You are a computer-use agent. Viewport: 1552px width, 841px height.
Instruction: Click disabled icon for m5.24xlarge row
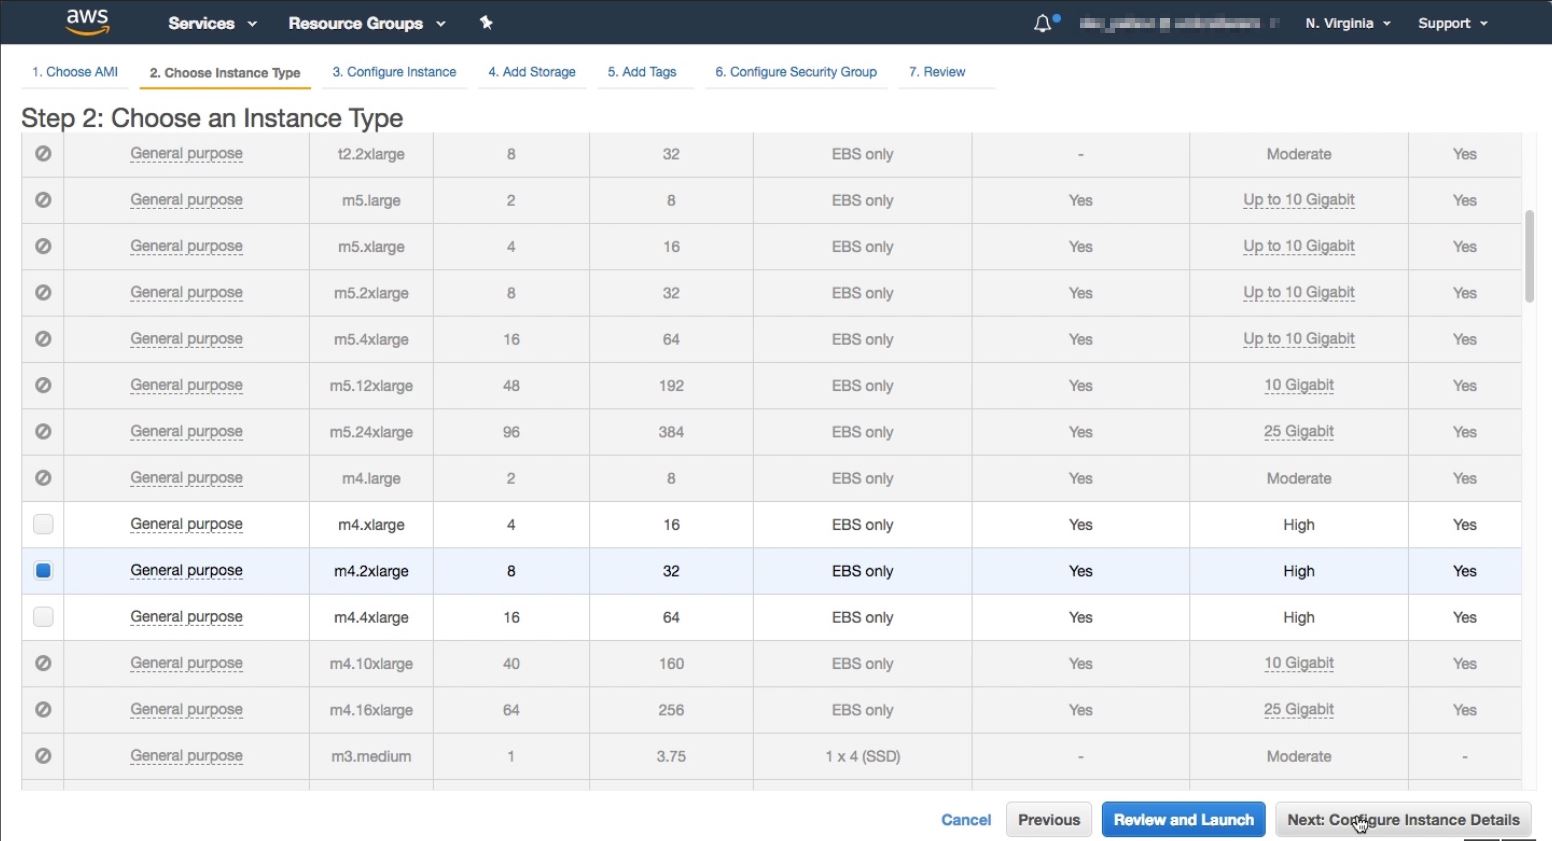click(x=43, y=432)
